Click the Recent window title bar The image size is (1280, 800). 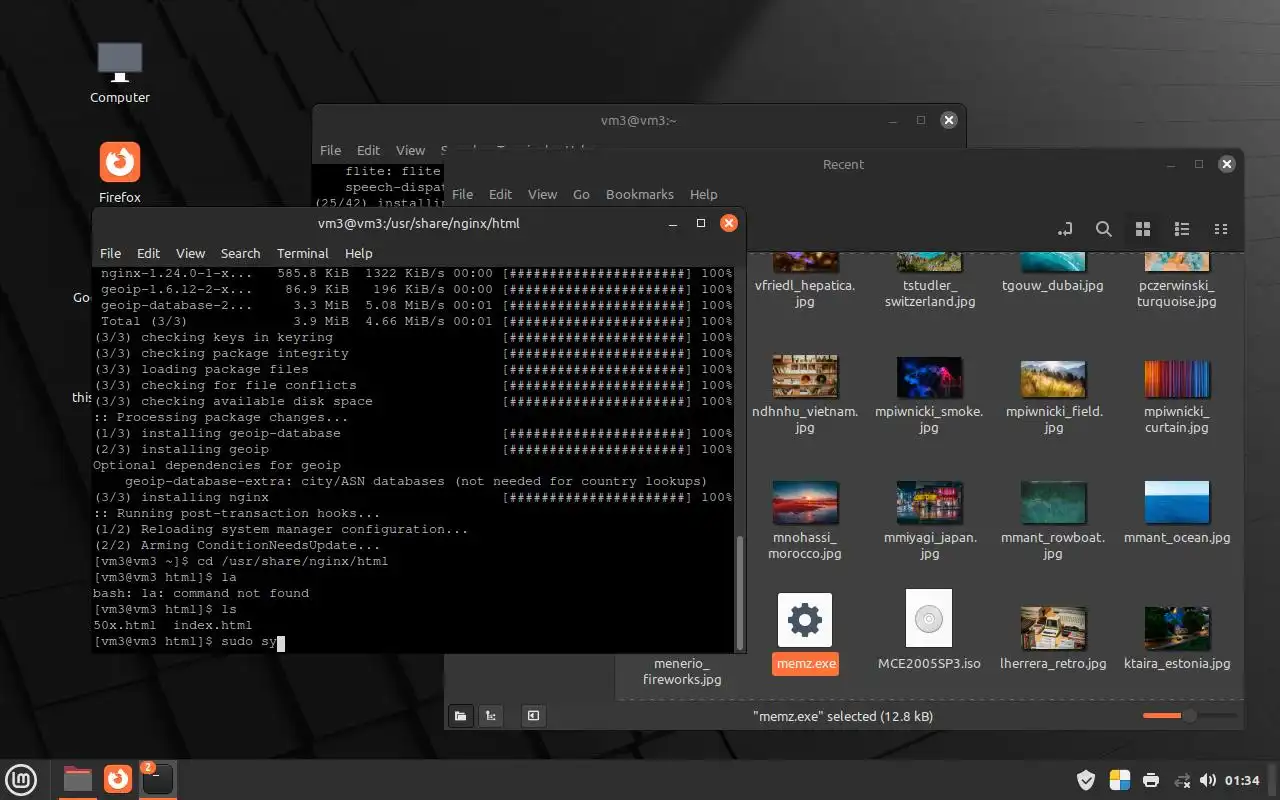tap(843, 164)
